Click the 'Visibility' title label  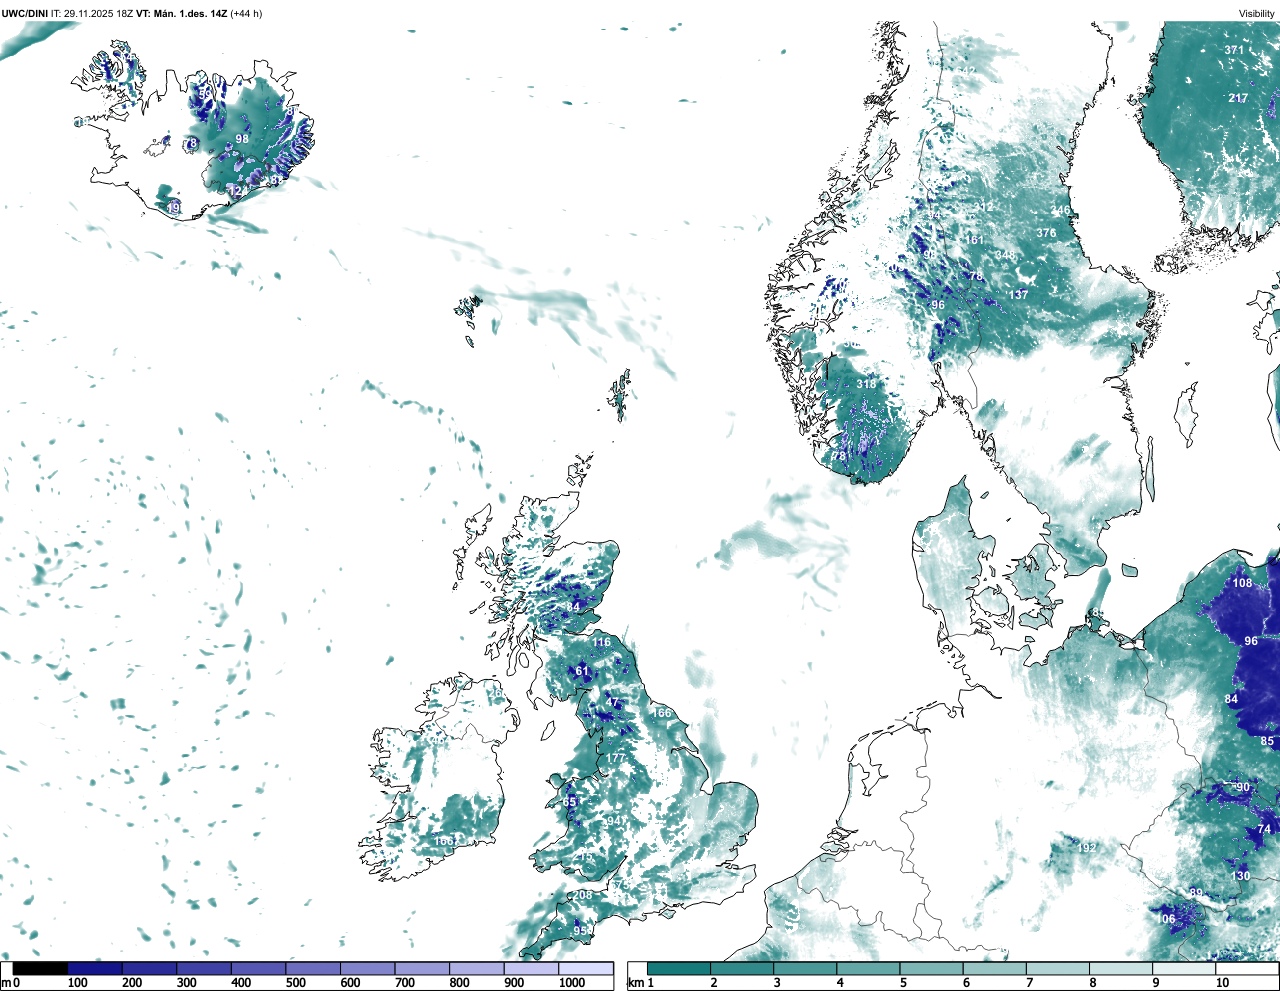[1257, 13]
